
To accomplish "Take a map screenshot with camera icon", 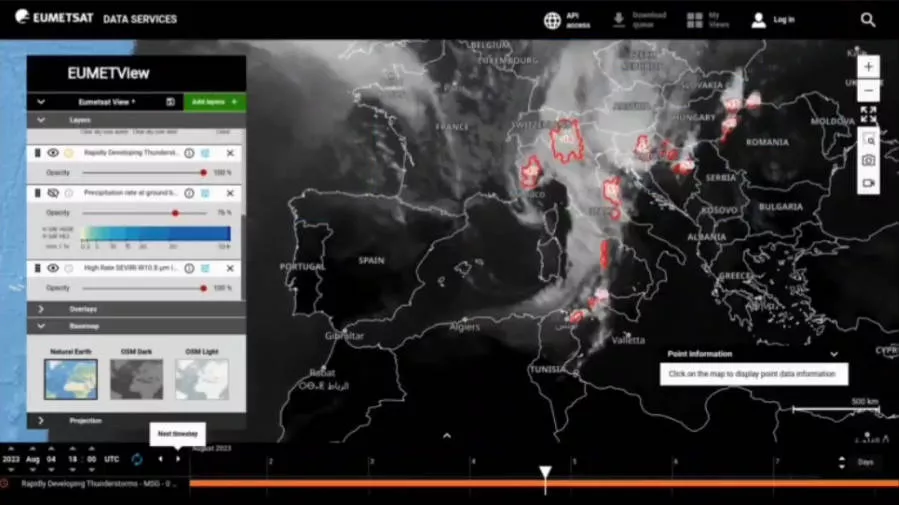I will (x=868, y=161).
